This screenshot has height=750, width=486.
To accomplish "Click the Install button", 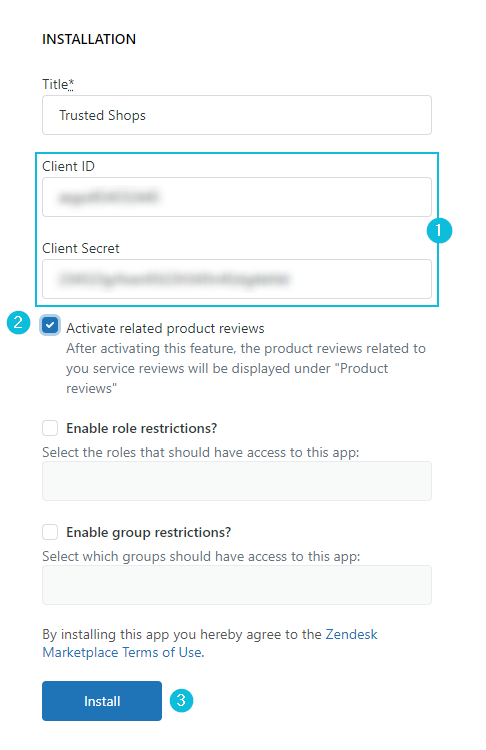I will coord(102,701).
